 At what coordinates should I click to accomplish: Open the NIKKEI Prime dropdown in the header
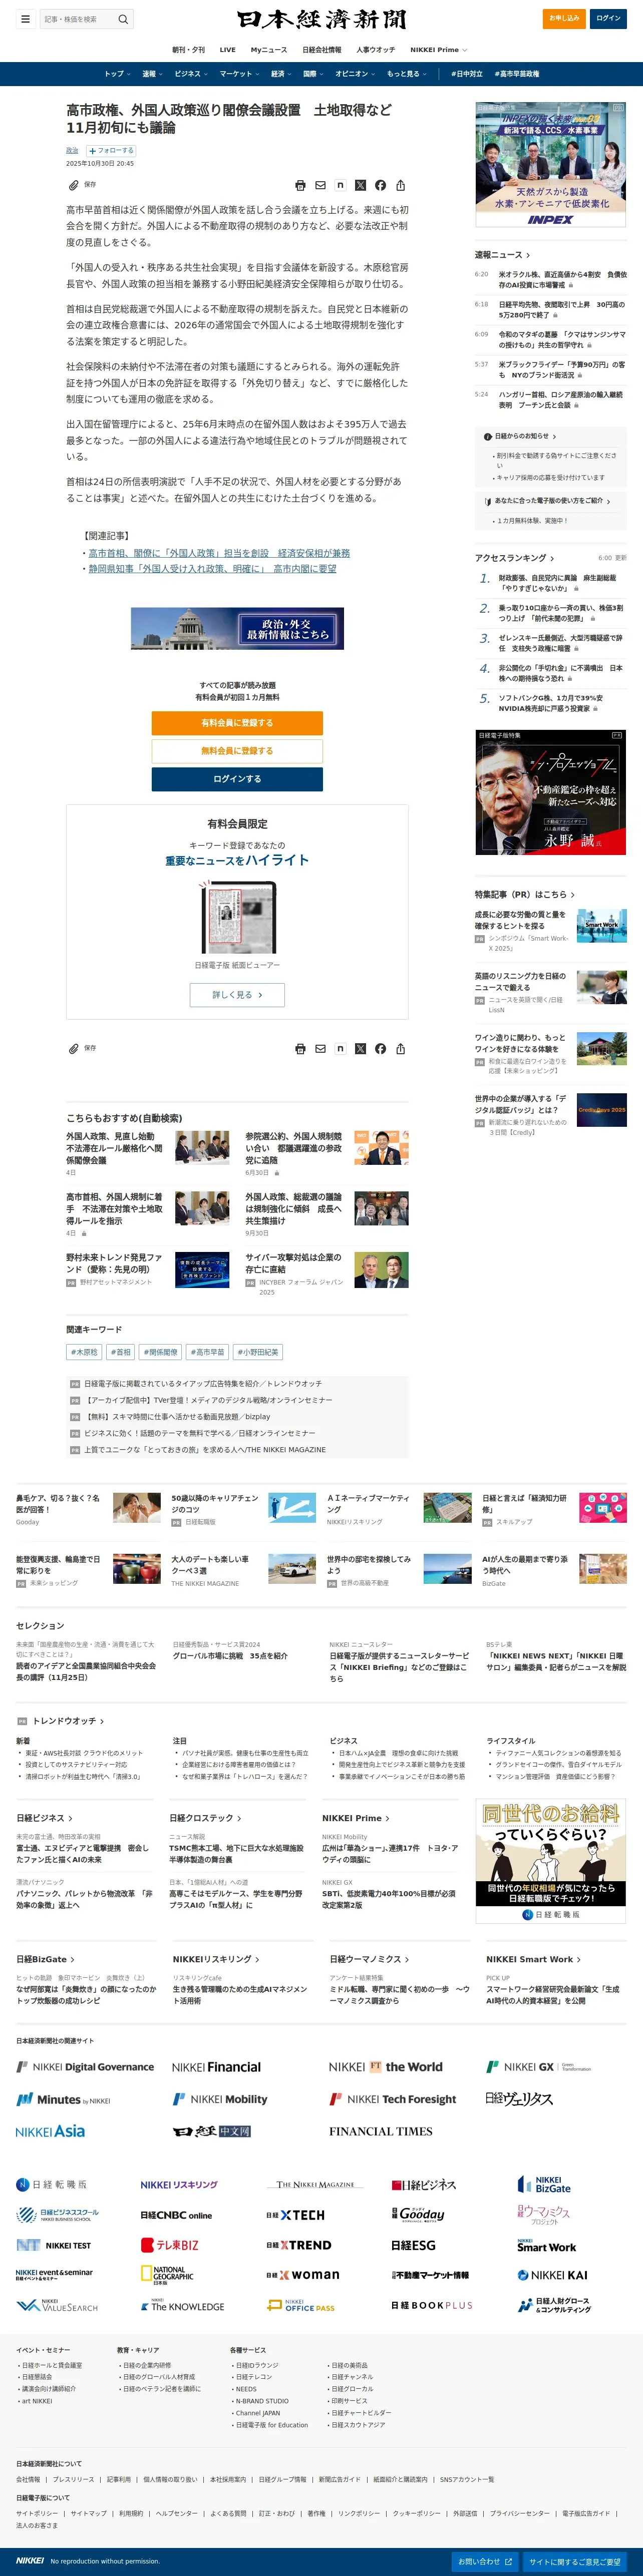[438, 50]
